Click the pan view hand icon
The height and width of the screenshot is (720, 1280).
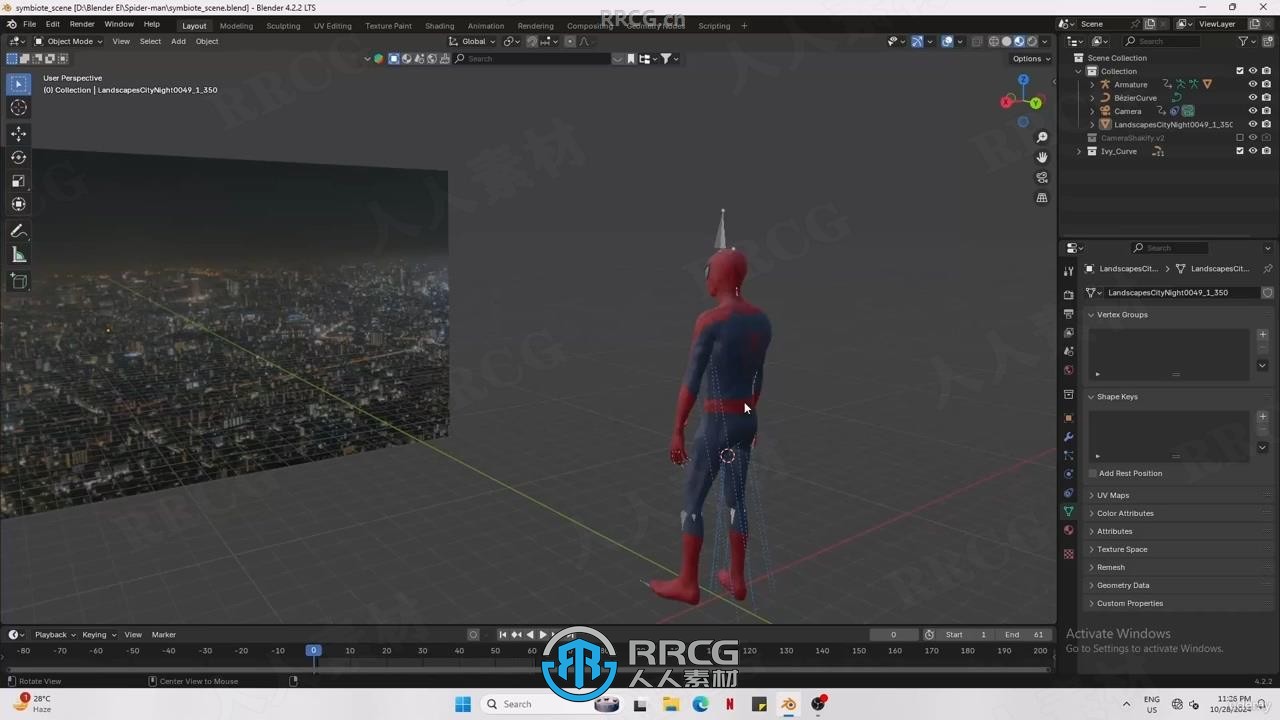(1042, 157)
